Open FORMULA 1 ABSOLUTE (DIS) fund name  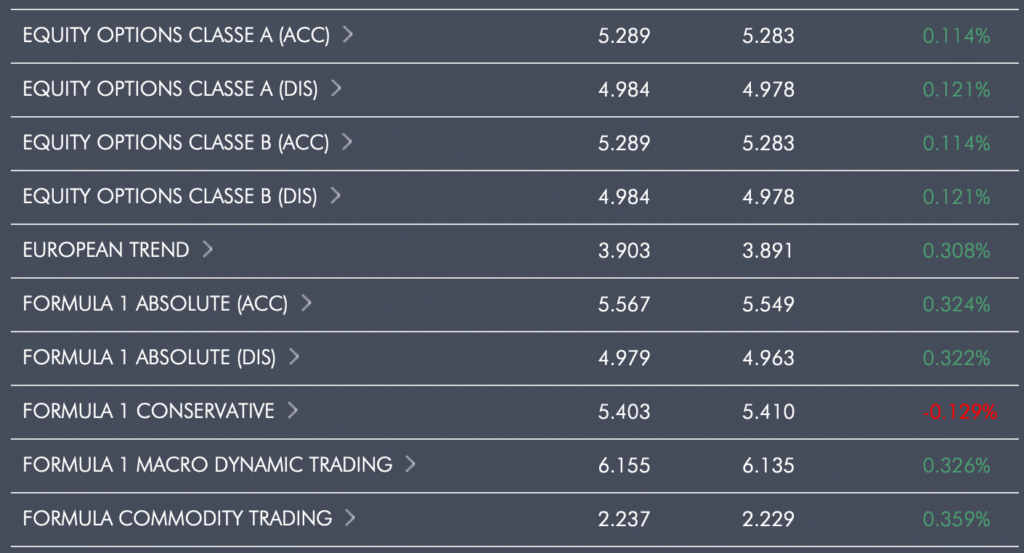coord(149,357)
